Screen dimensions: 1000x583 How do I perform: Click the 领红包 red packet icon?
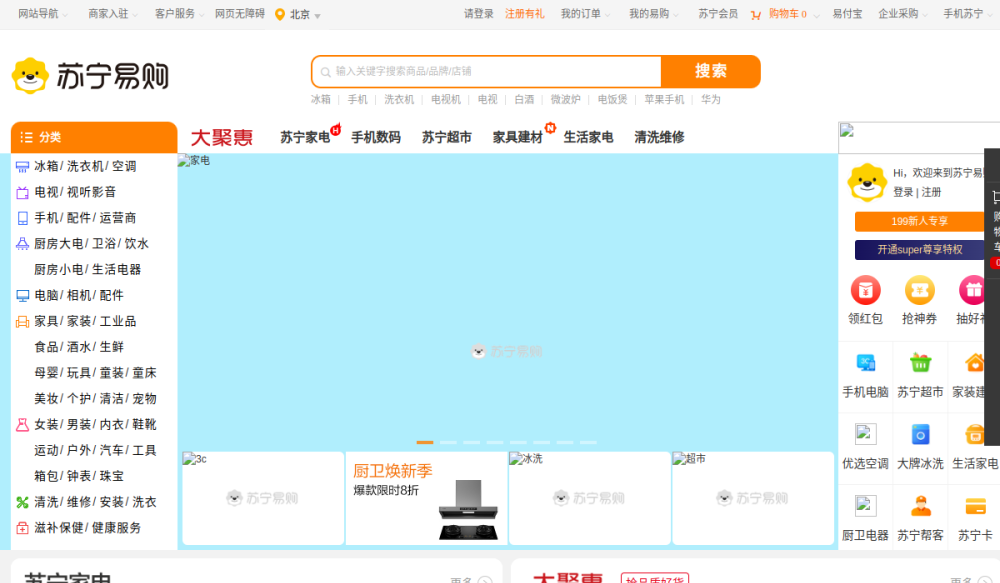pyautogui.click(x=865, y=290)
